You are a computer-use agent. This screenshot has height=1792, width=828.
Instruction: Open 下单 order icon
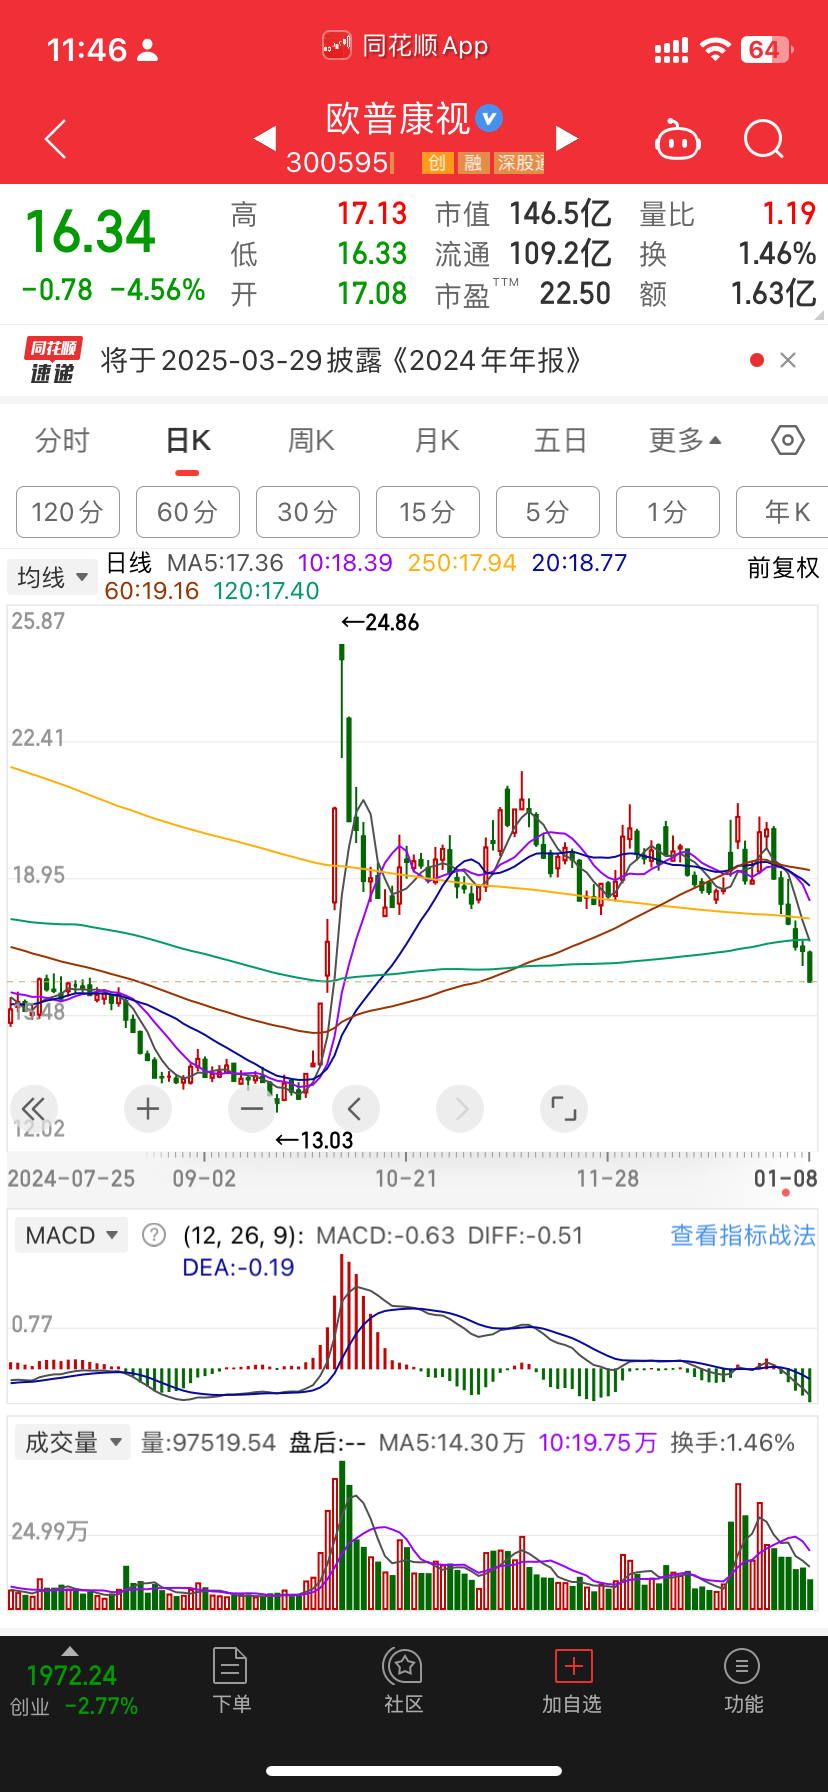pyautogui.click(x=231, y=1680)
